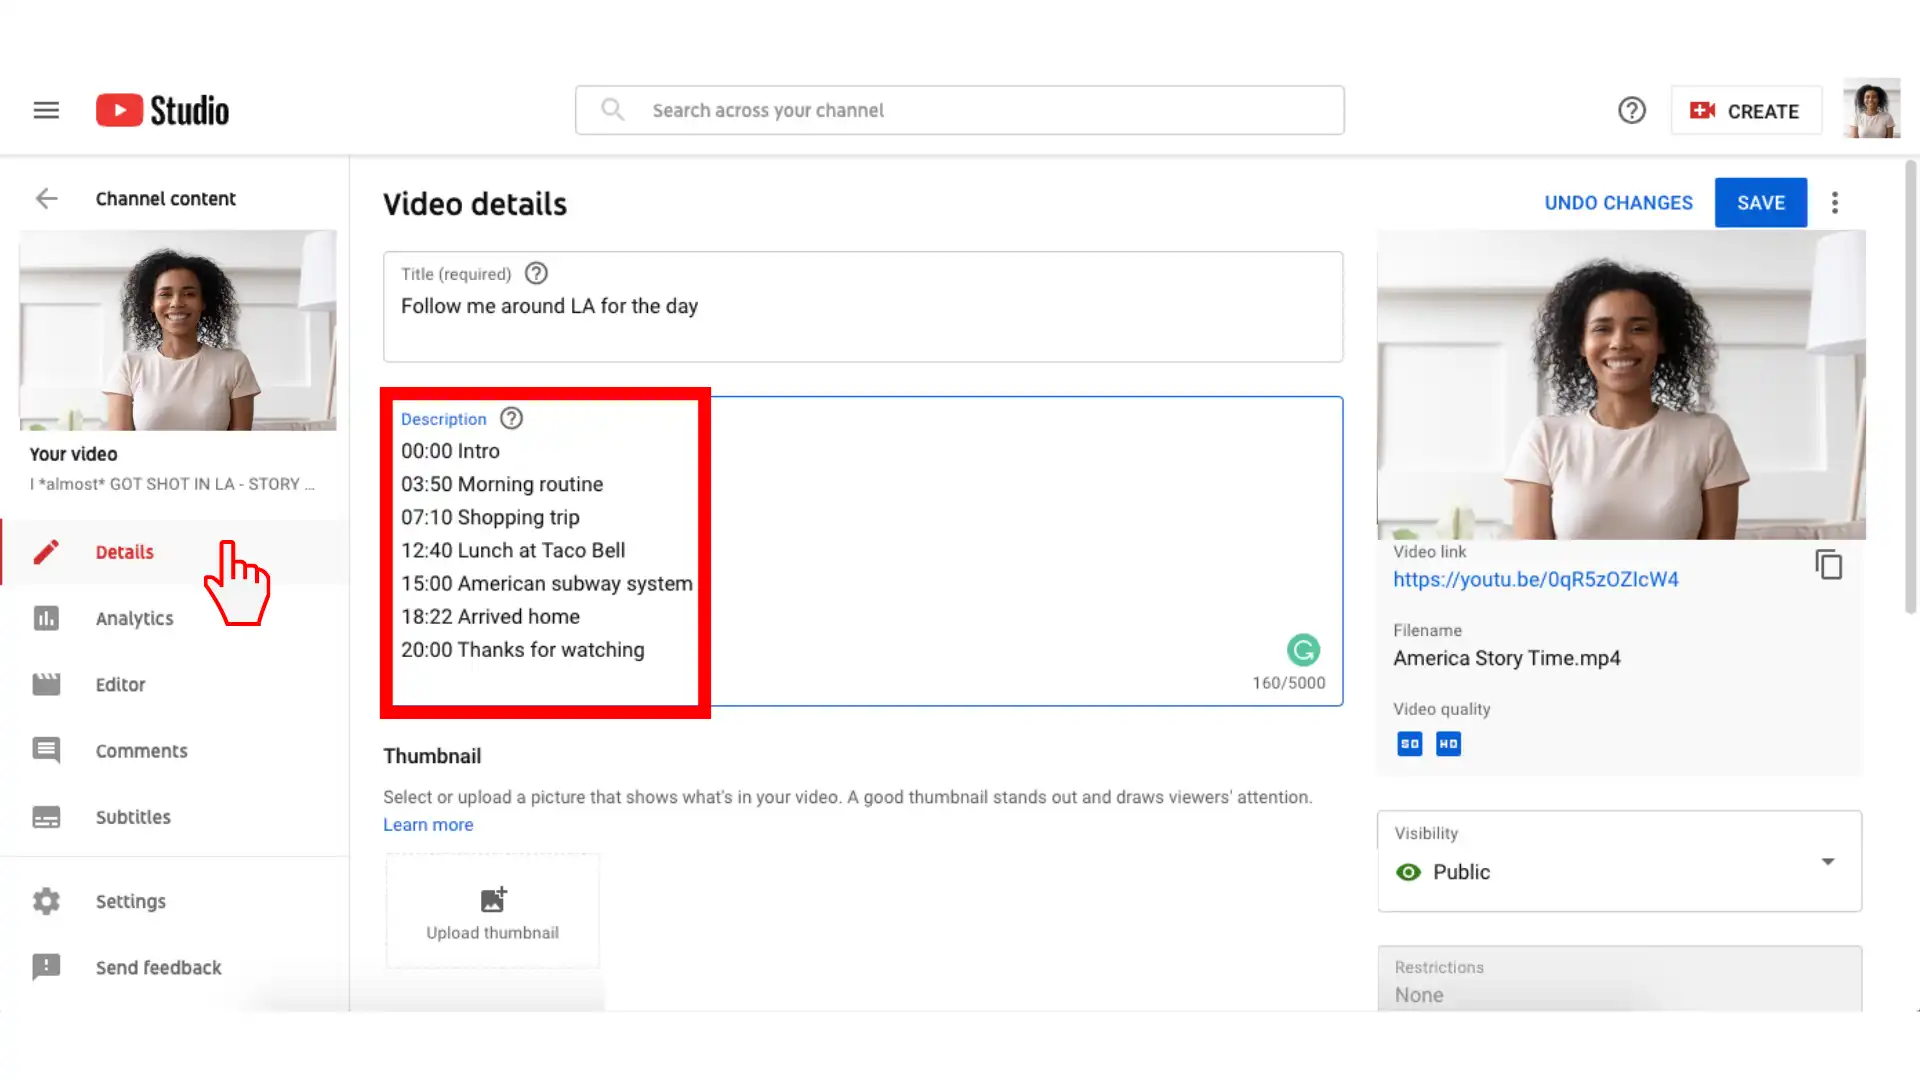This screenshot has height=1080, width=1920.
Task: Select the HD video quality badge
Action: (x=1448, y=744)
